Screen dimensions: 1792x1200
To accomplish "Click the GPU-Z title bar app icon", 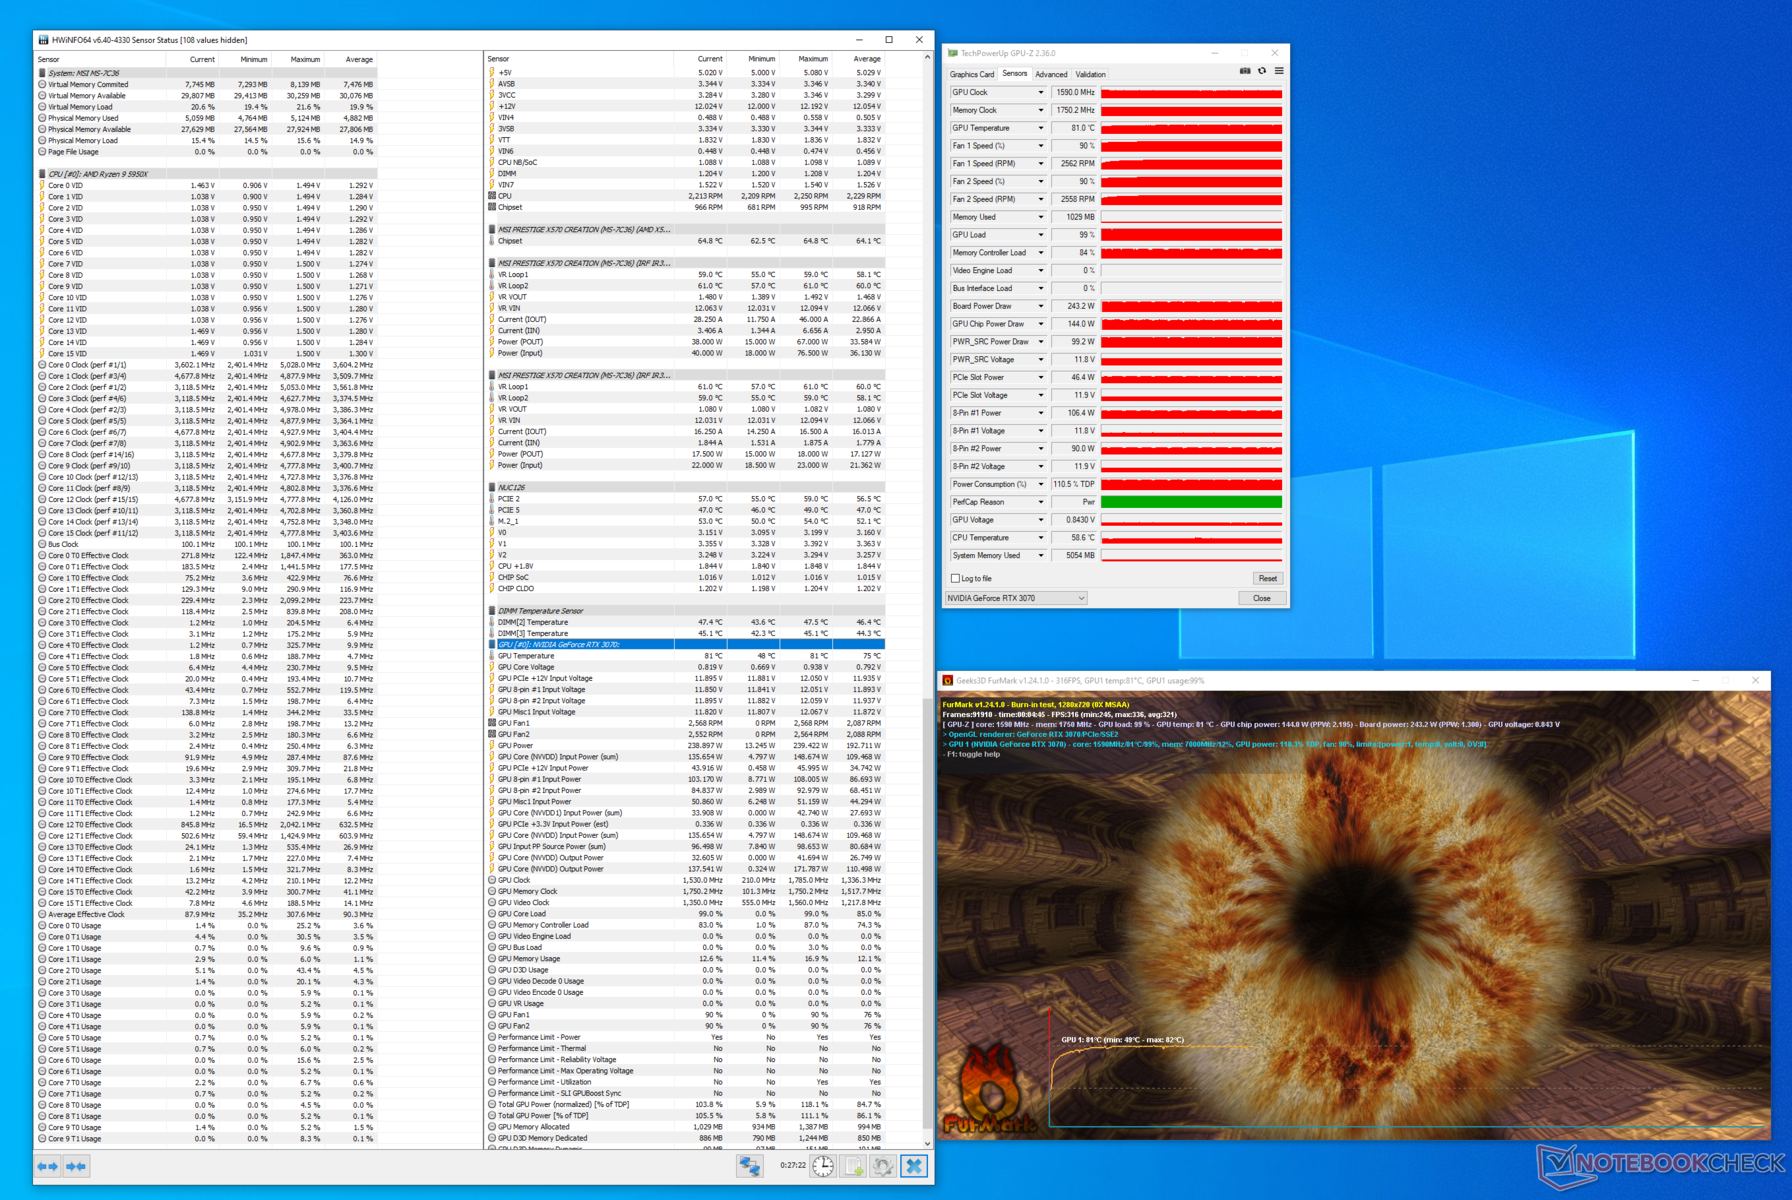I will (953, 53).
